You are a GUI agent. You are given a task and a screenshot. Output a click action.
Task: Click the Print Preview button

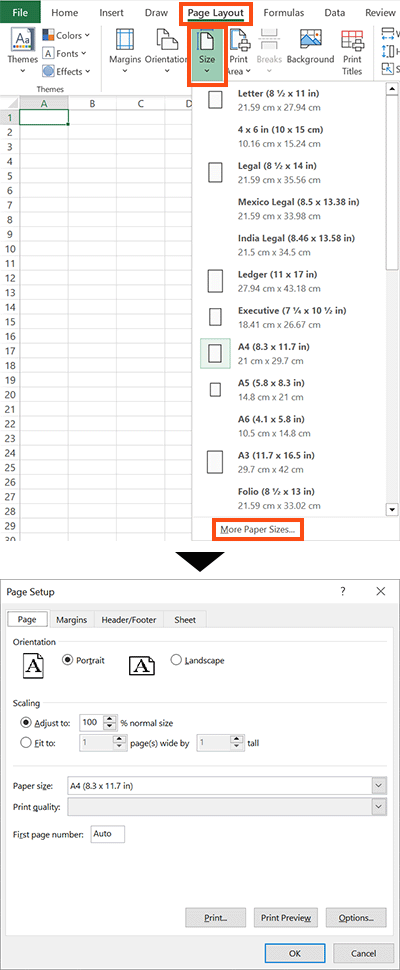[286, 918]
